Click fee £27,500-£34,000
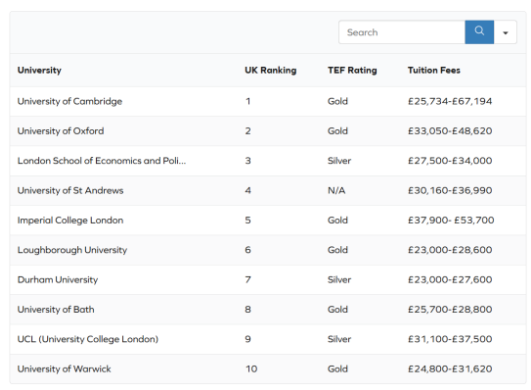 [x=450, y=160]
